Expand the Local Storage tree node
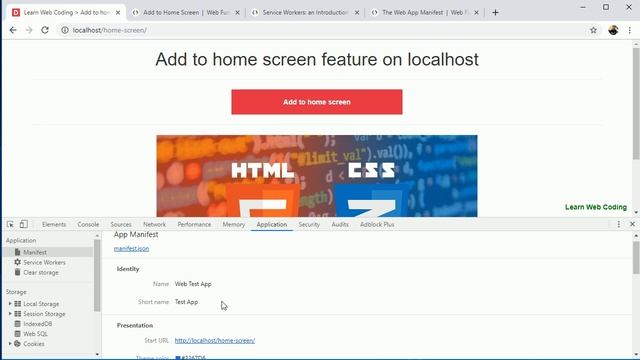The image size is (640, 360). pos(10,304)
